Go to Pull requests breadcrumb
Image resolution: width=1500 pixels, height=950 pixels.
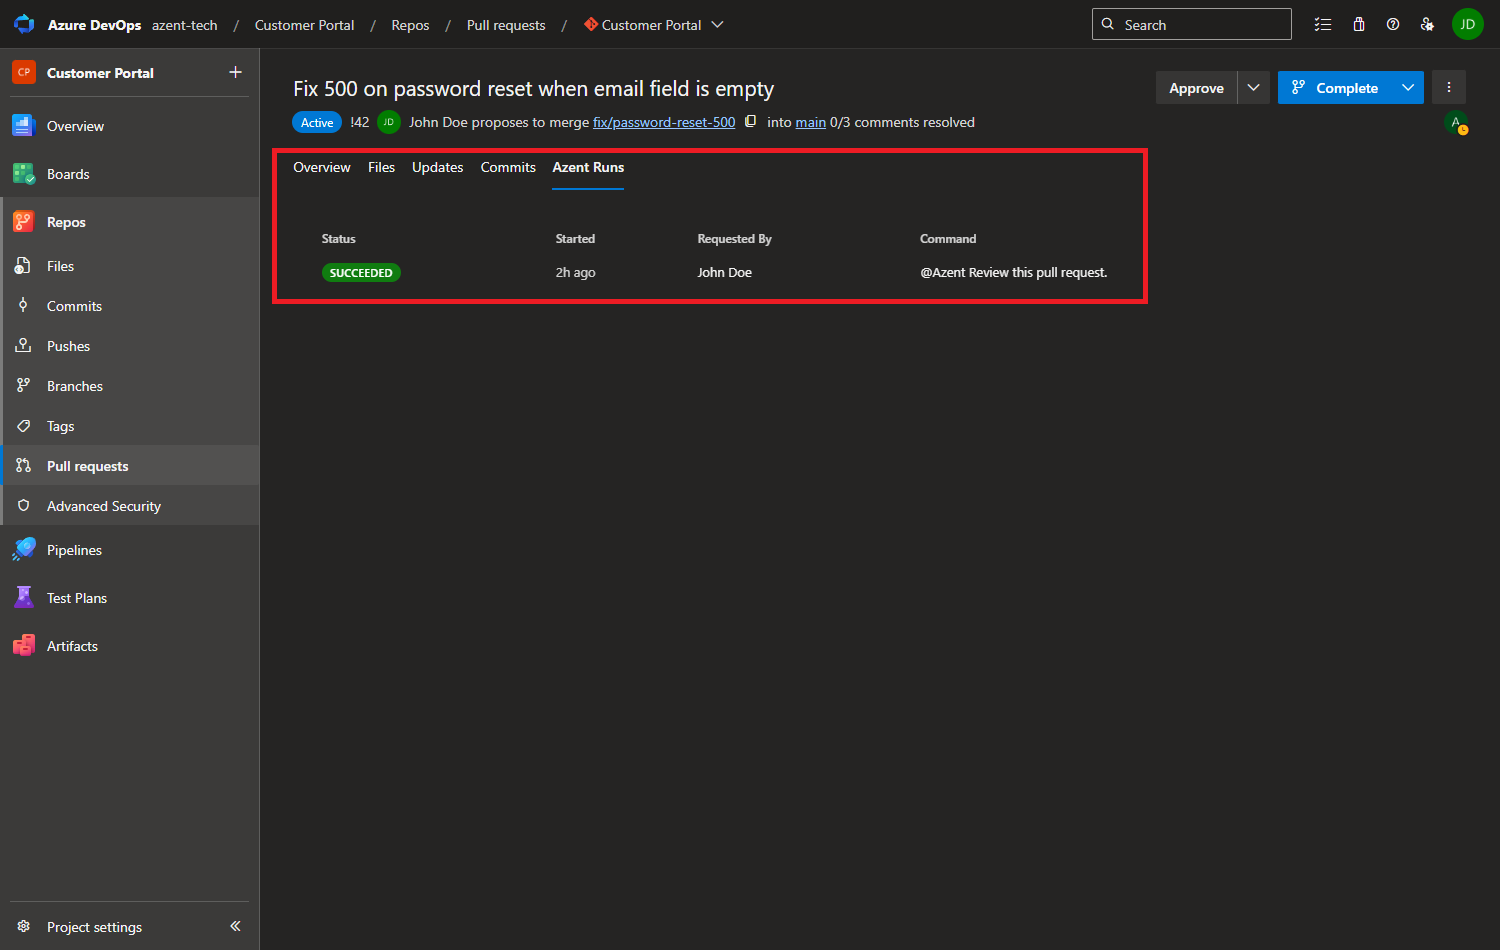click(506, 25)
